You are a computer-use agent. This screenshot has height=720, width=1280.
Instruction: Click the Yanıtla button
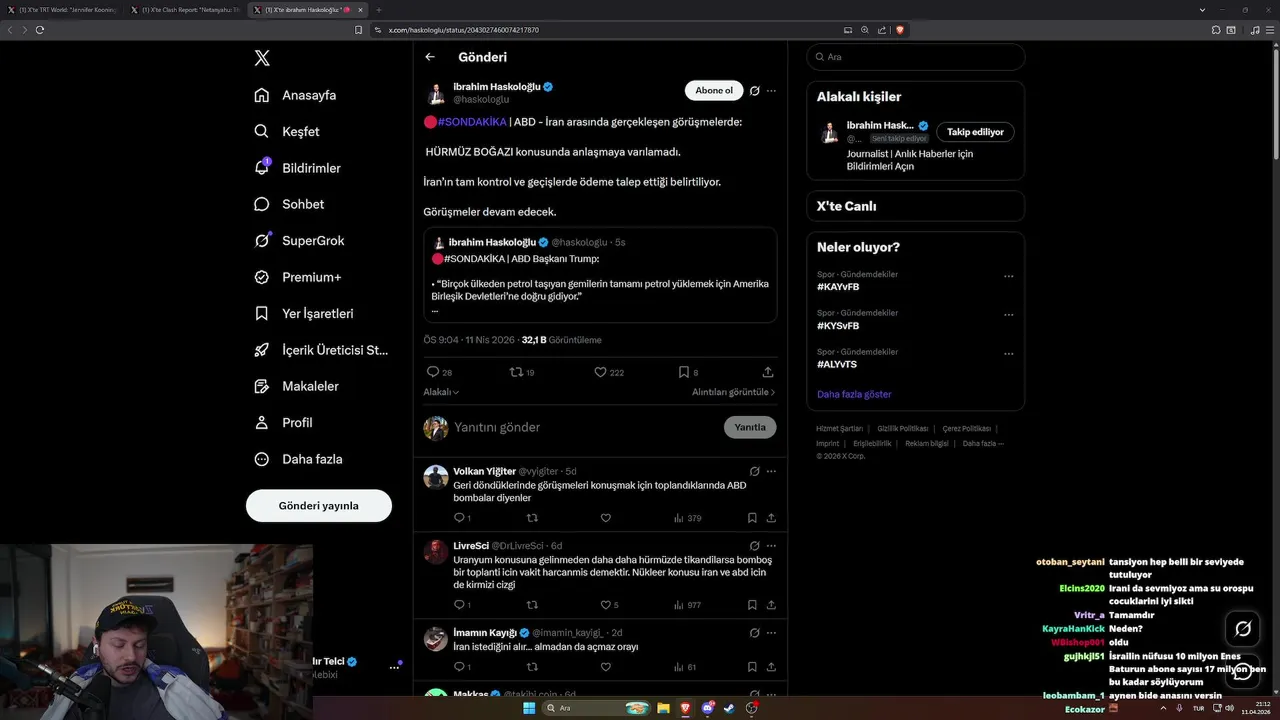pos(750,427)
